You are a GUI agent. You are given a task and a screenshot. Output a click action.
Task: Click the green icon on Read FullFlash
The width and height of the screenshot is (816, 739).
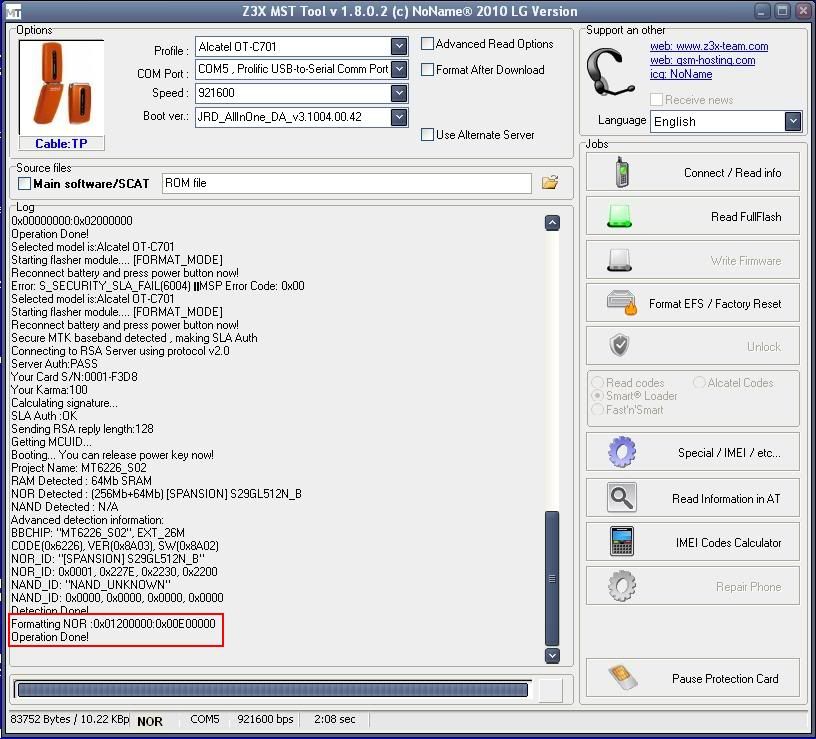coord(621,216)
